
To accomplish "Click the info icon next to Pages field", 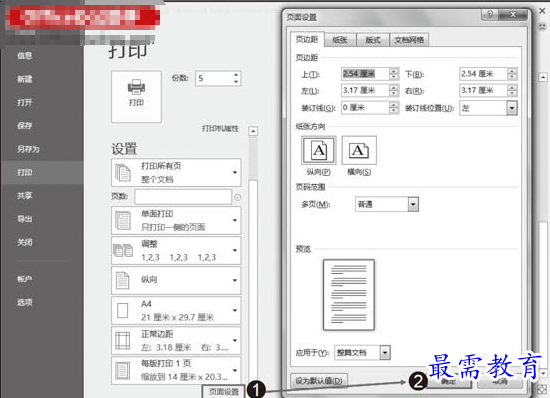I will (237, 197).
